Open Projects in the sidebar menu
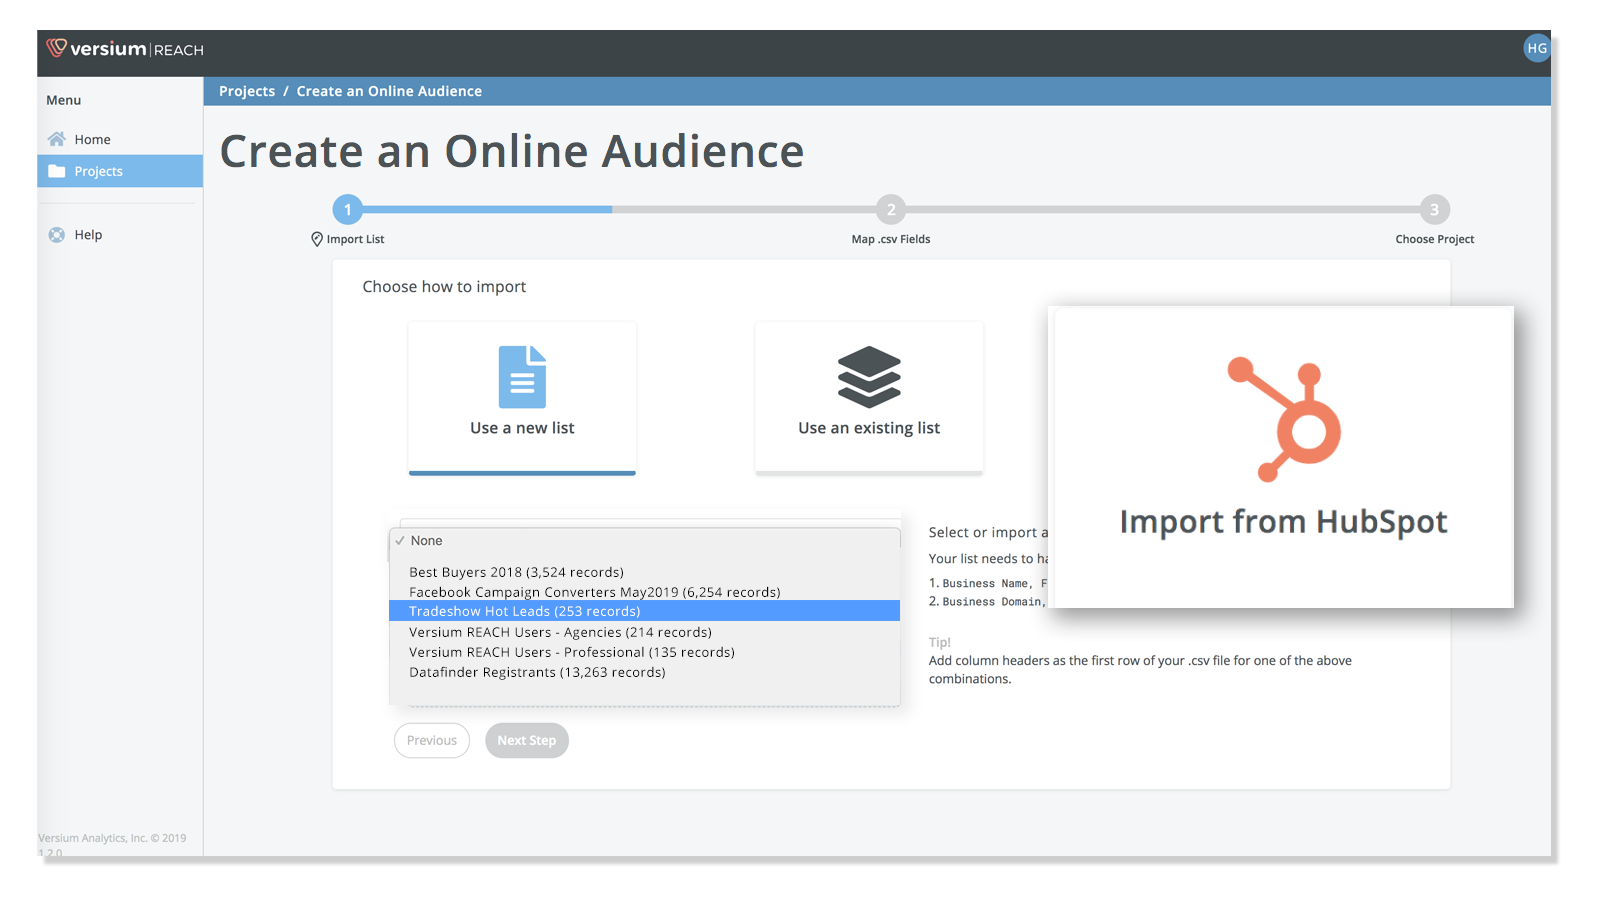 (x=120, y=171)
